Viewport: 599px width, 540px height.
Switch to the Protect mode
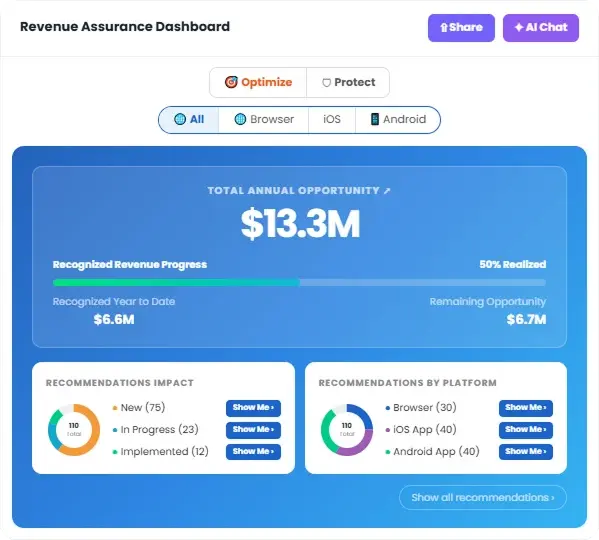[348, 82]
